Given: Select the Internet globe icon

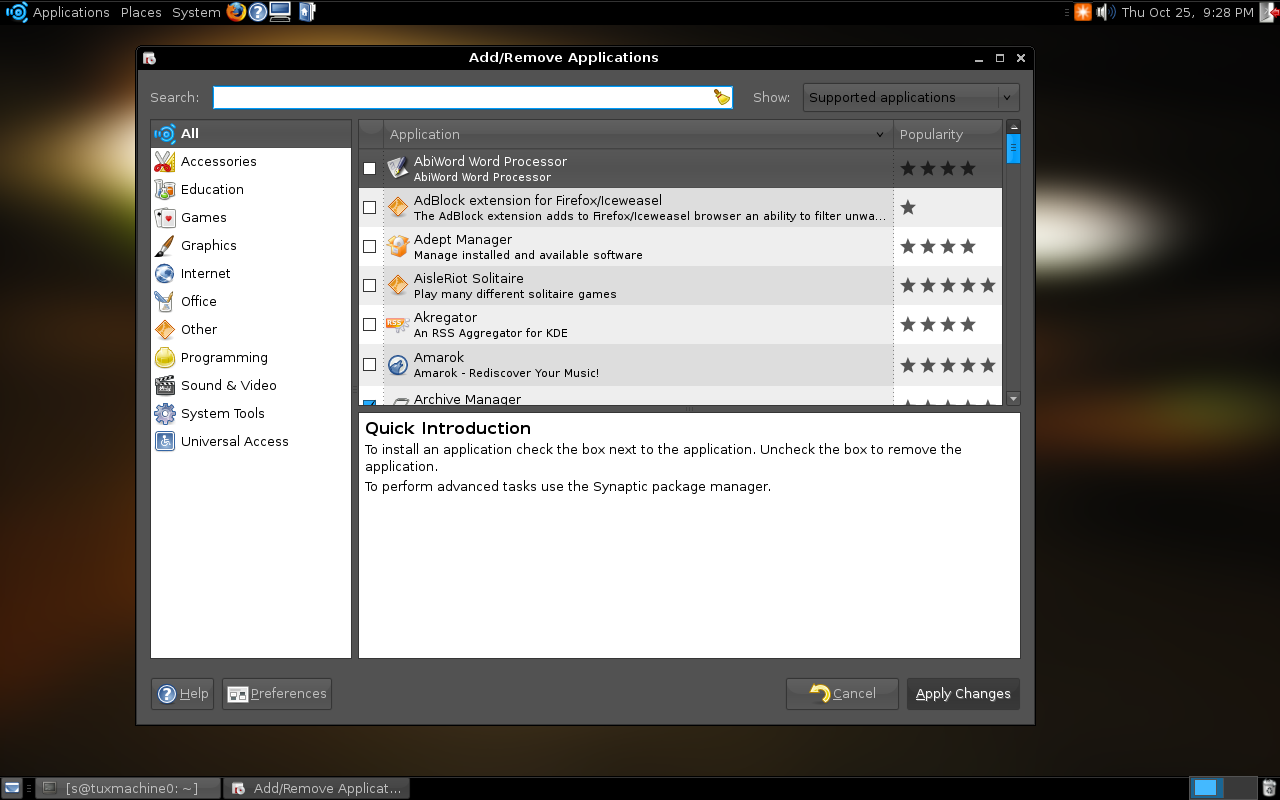Looking at the screenshot, I should 165,273.
